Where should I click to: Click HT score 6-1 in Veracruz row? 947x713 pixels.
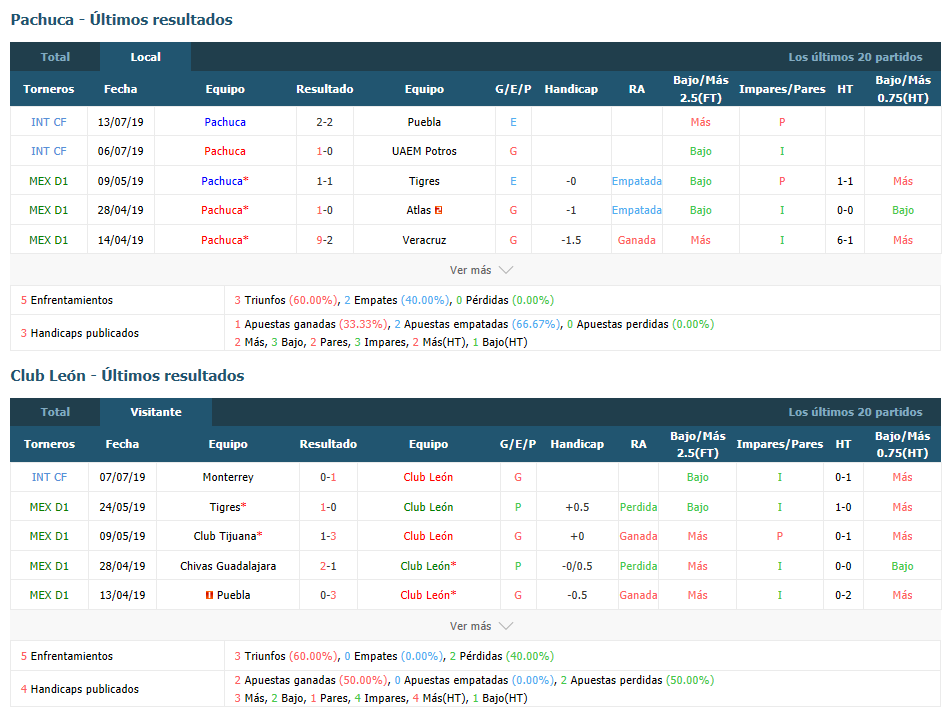point(844,240)
